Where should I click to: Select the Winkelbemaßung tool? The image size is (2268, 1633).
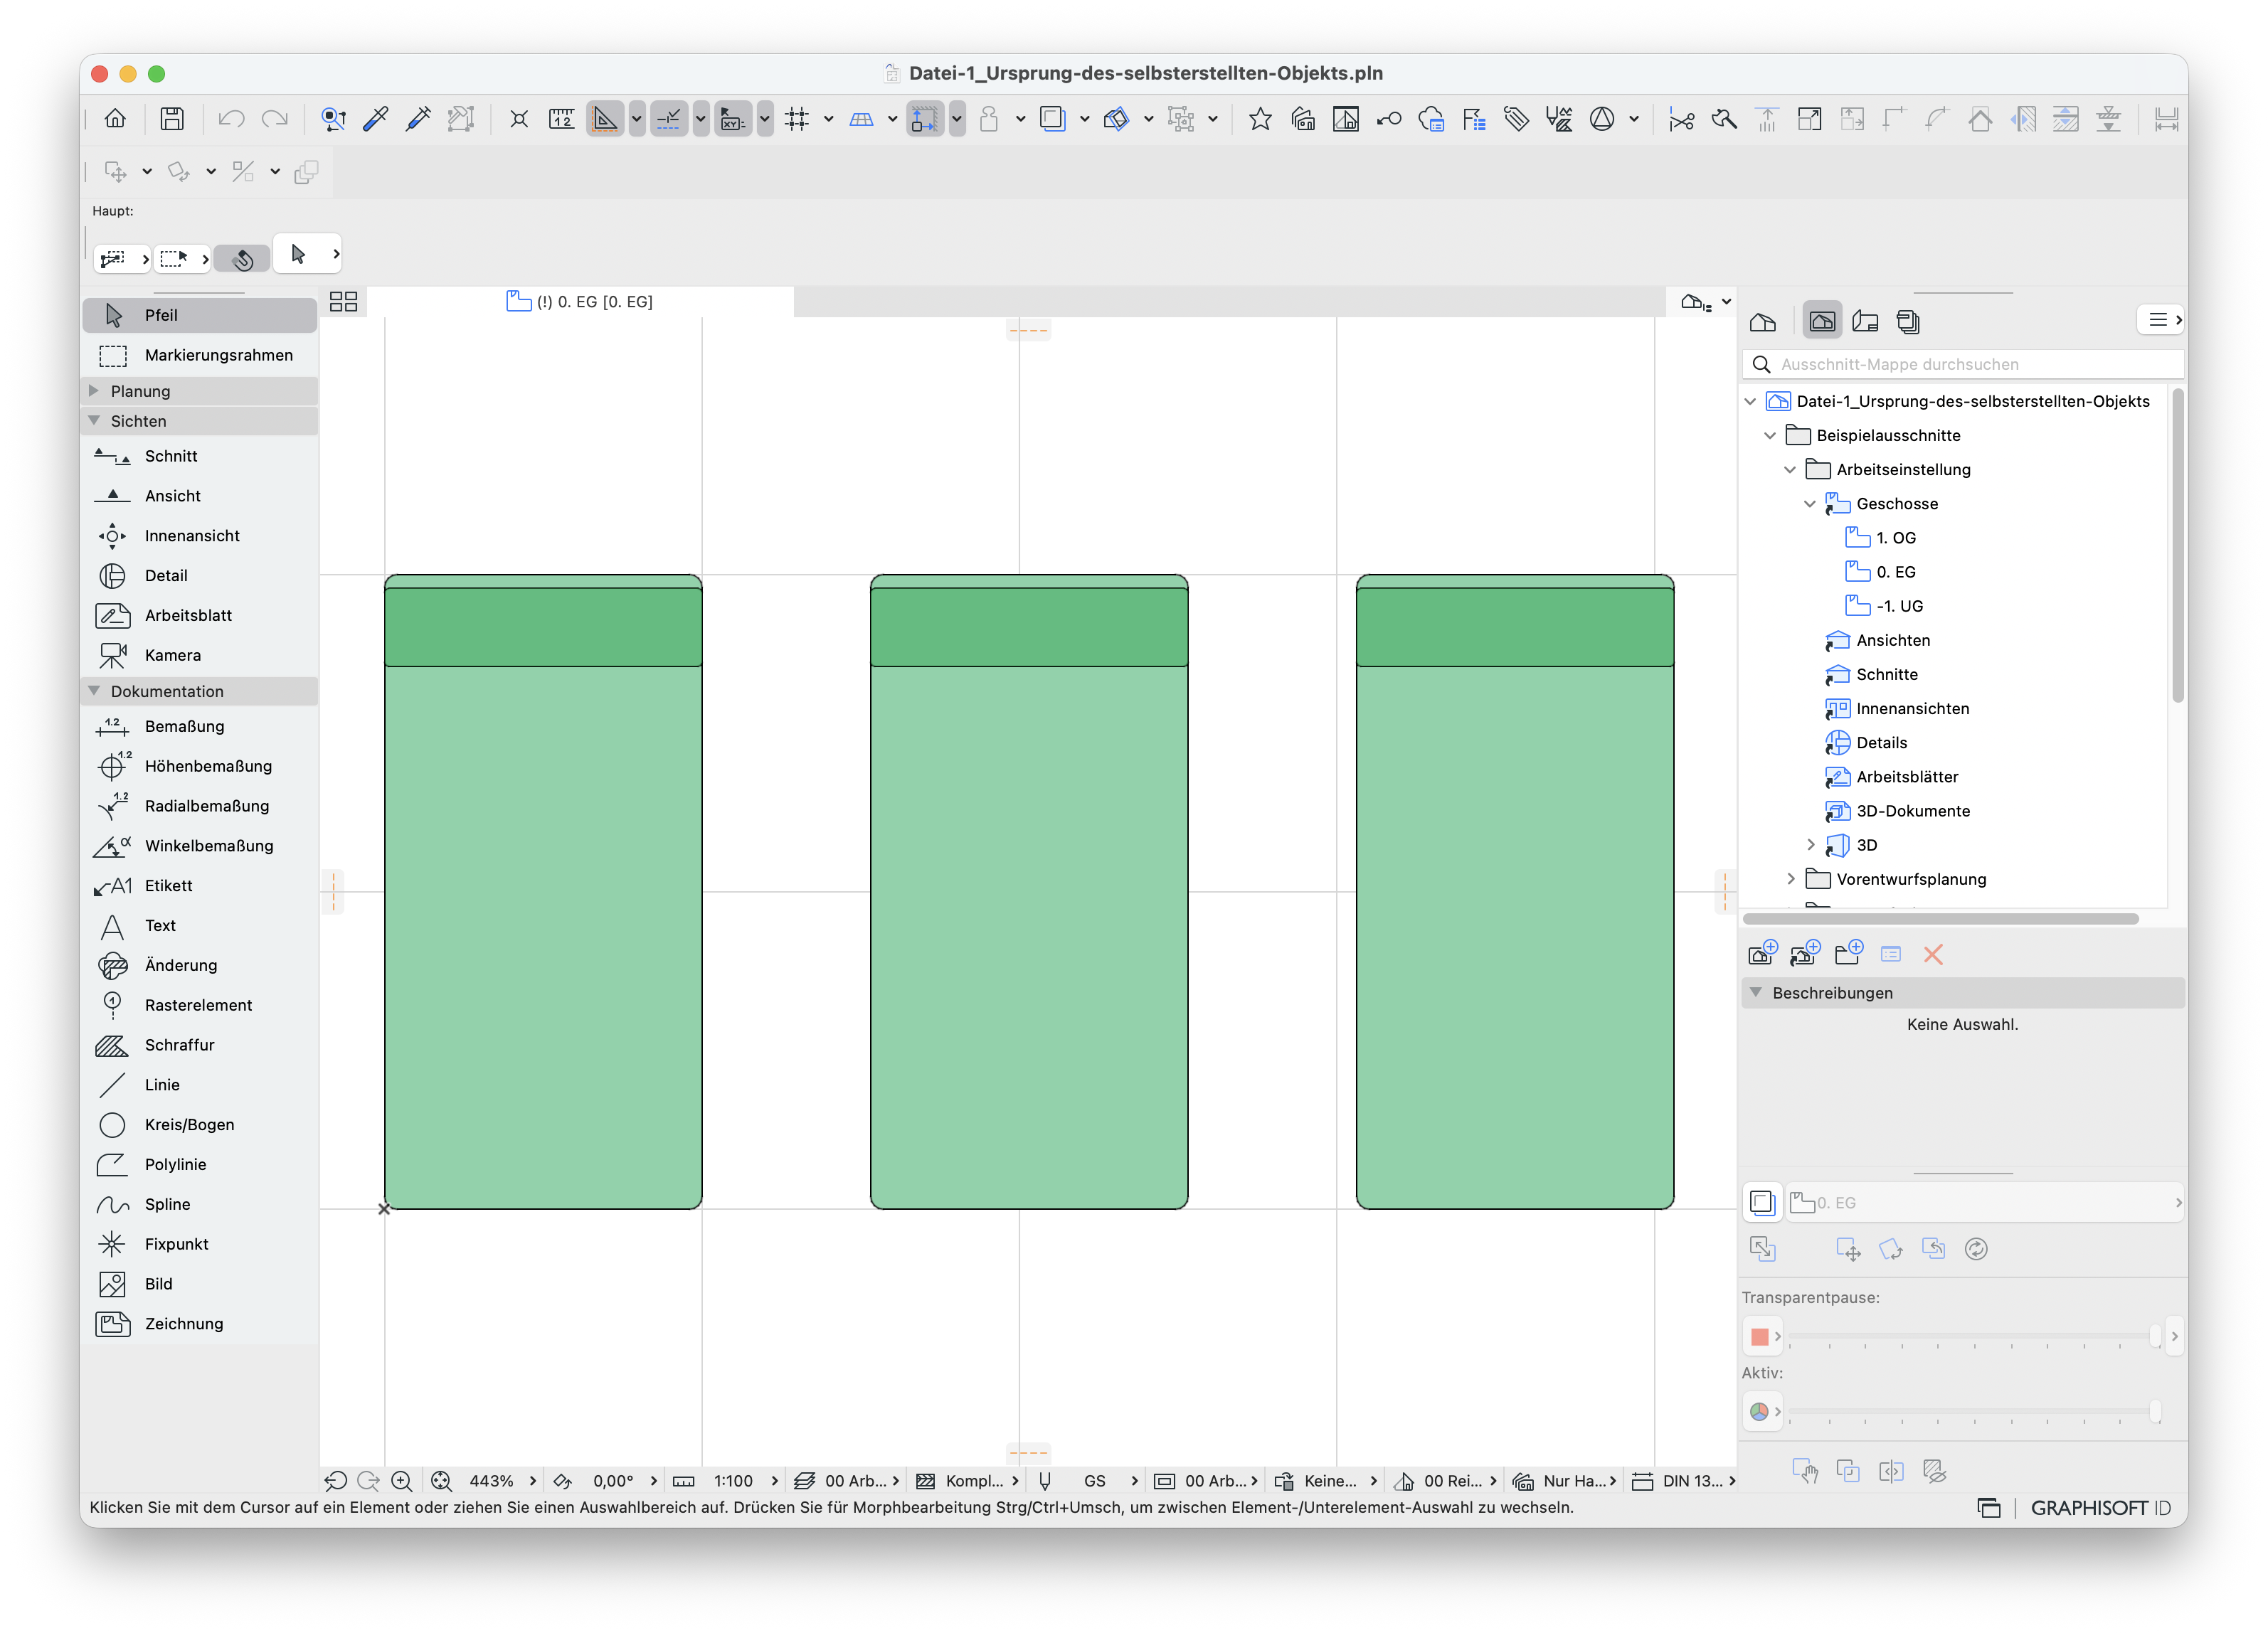(x=199, y=846)
